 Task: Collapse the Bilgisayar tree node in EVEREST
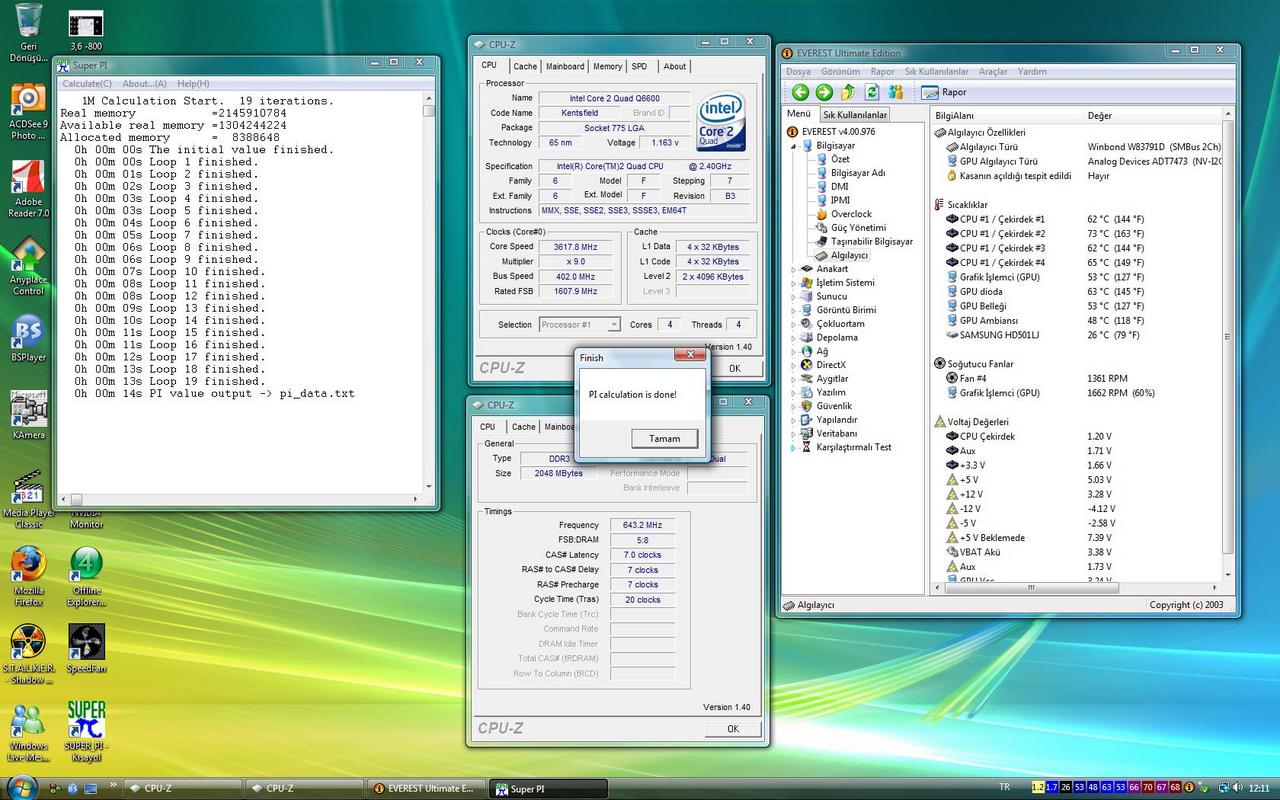tap(795, 145)
